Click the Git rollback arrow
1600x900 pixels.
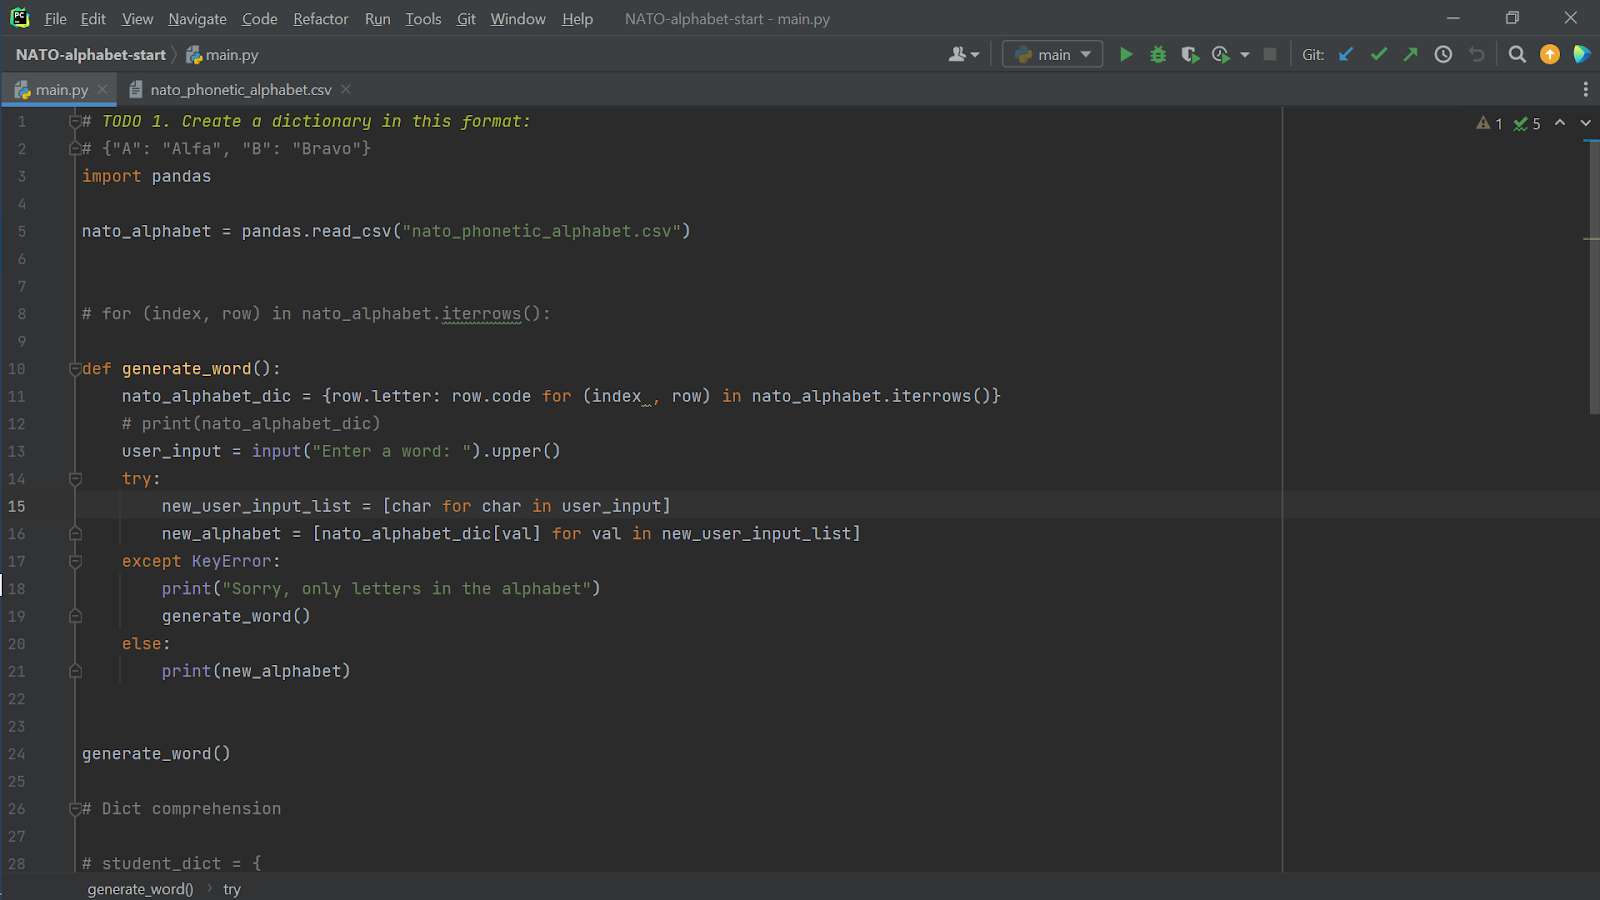(1476, 55)
